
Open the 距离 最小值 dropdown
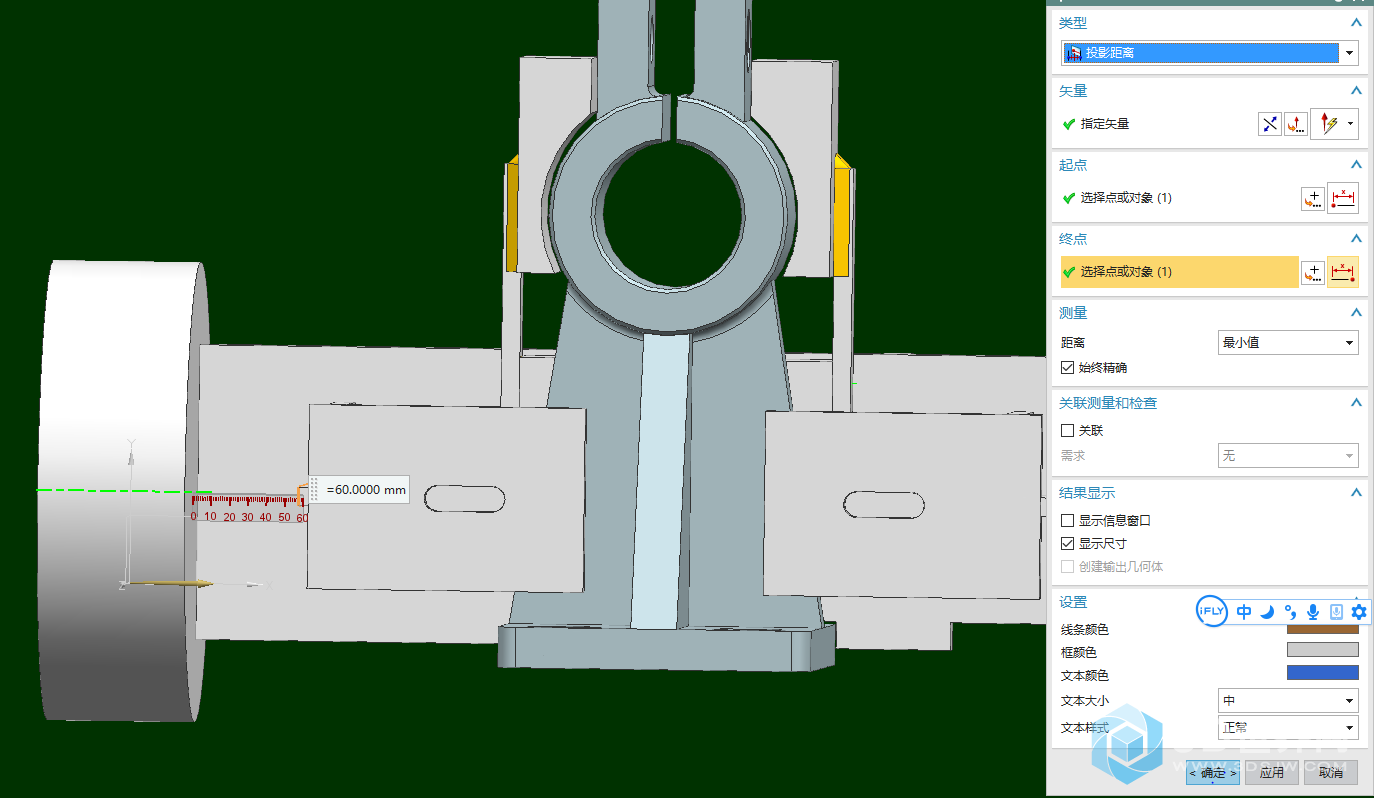click(x=1288, y=343)
